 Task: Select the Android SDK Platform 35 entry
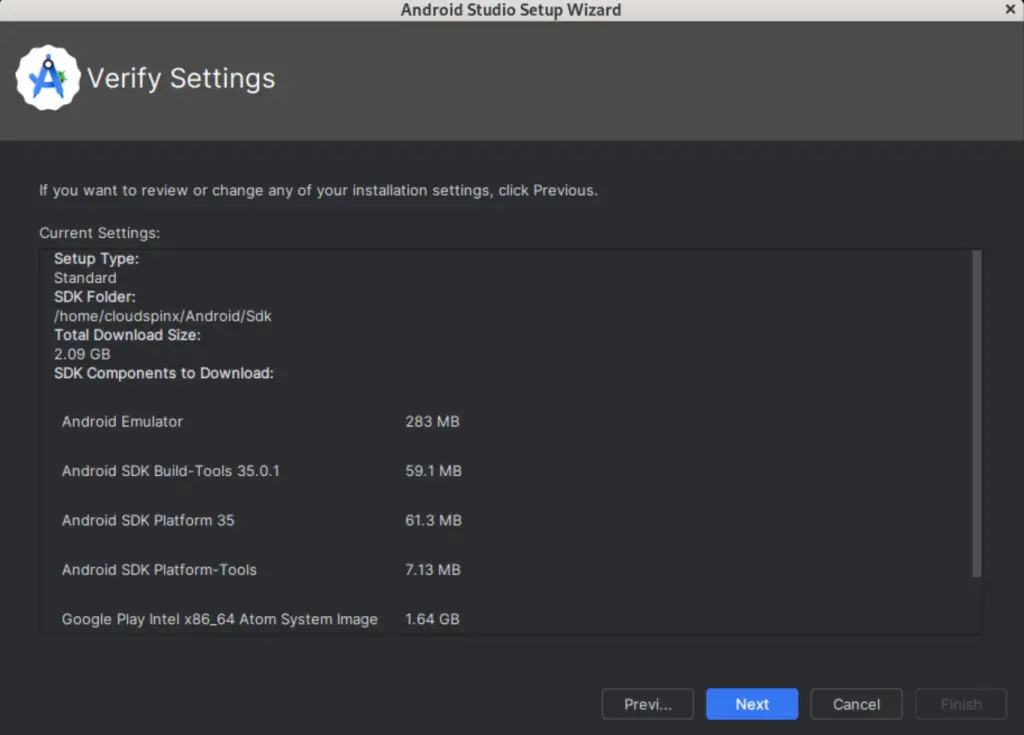tap(147, 520)
